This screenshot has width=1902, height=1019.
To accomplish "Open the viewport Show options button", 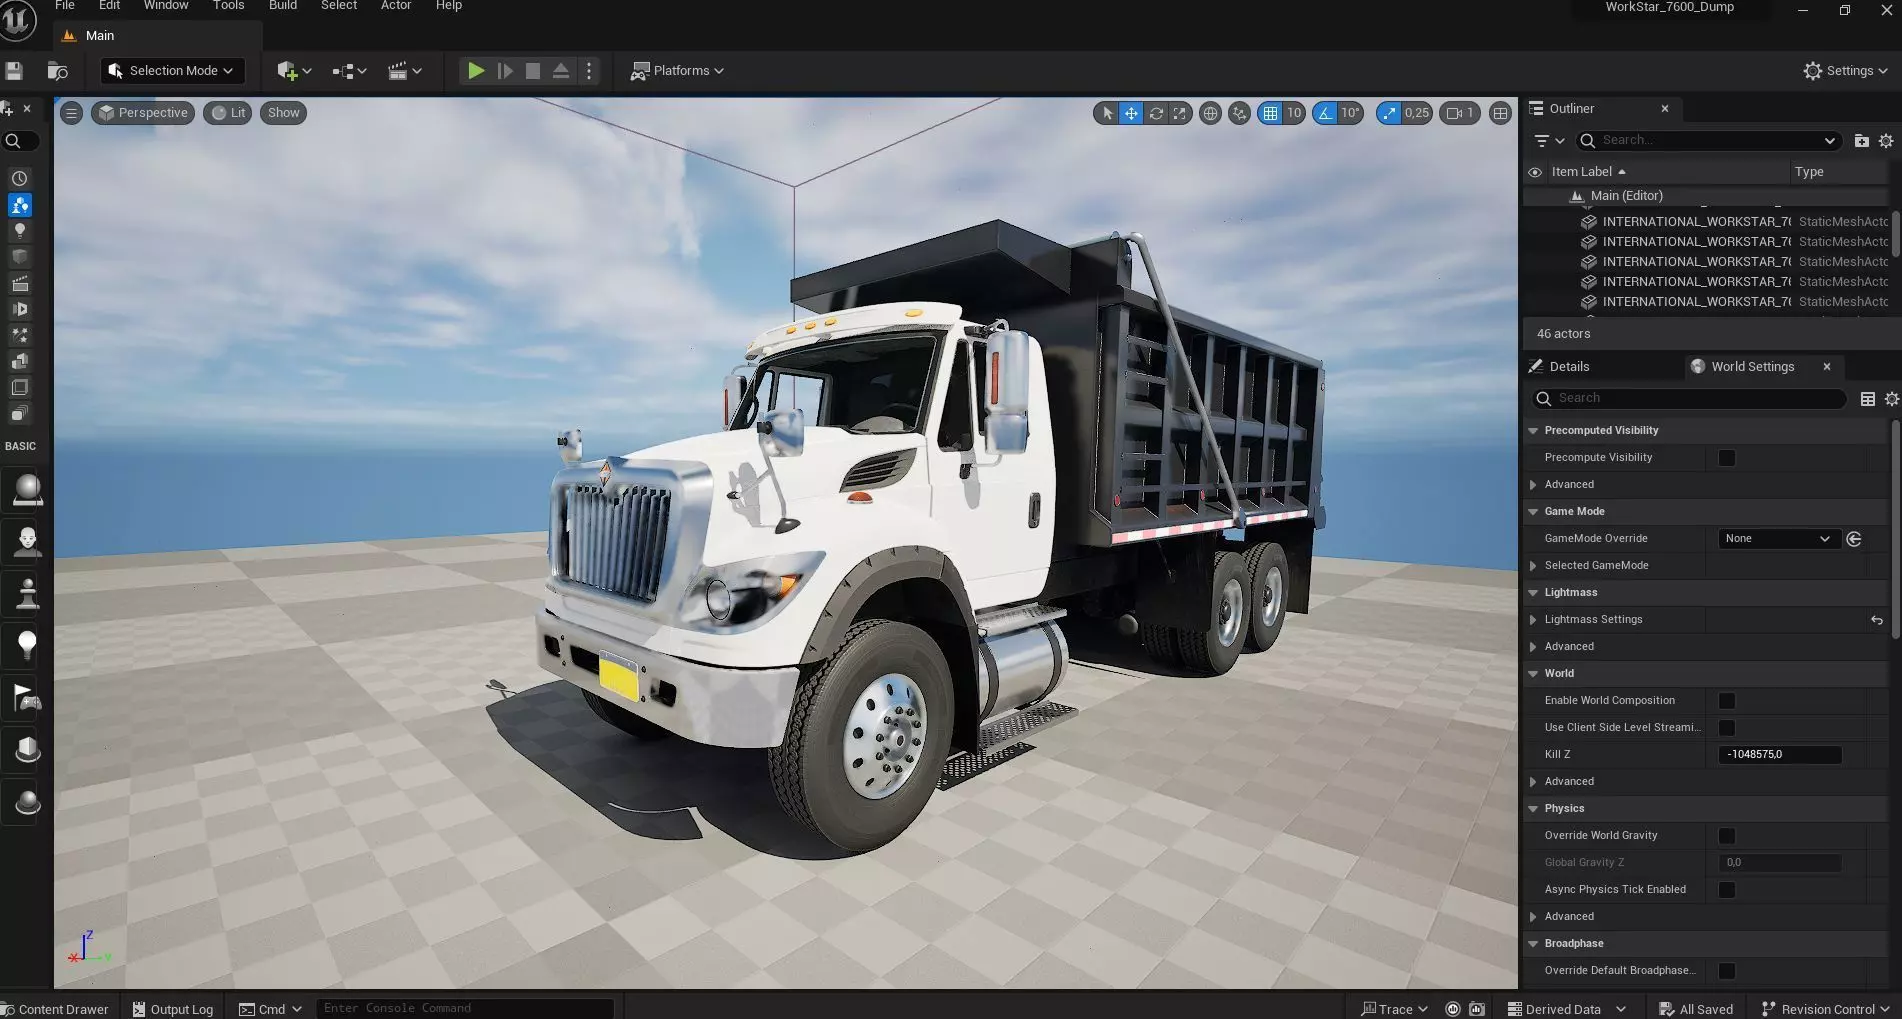I will pyautogui.click(x=284, y=113).
